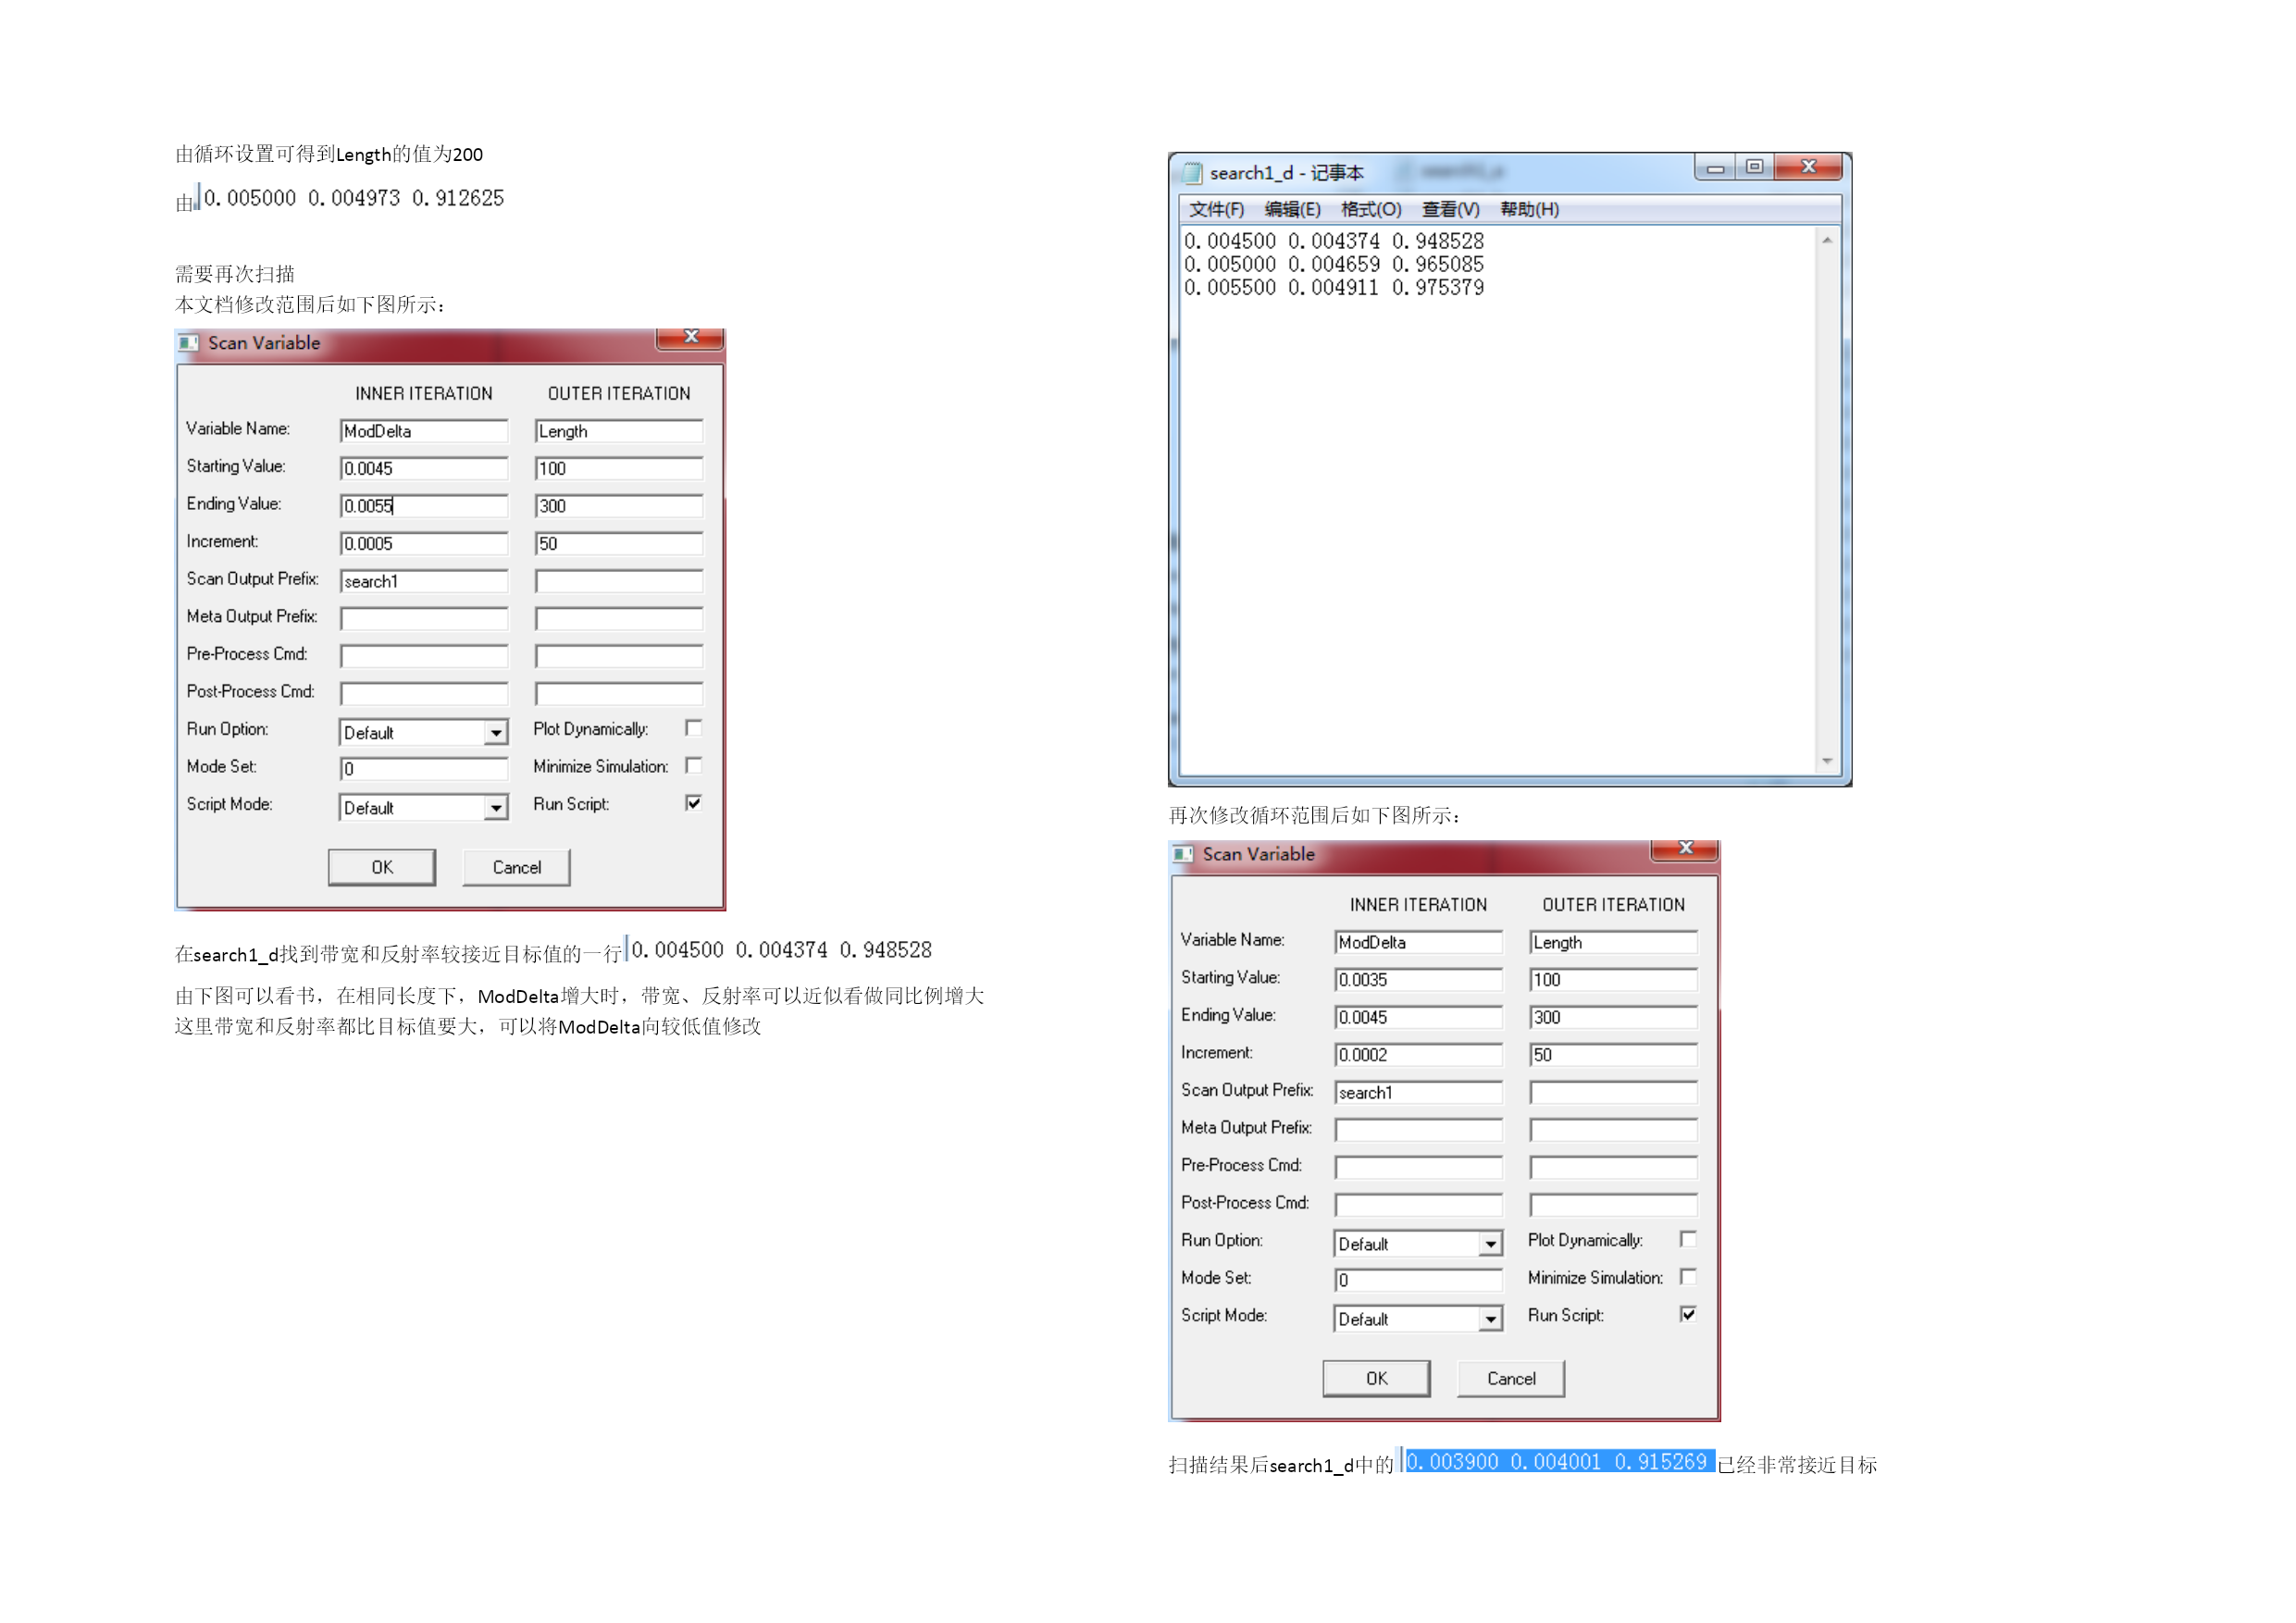Click the Notepad icon in search1_d title bar
This screenshot has height=1623, width=2296.
click(x=1192, y=173)
